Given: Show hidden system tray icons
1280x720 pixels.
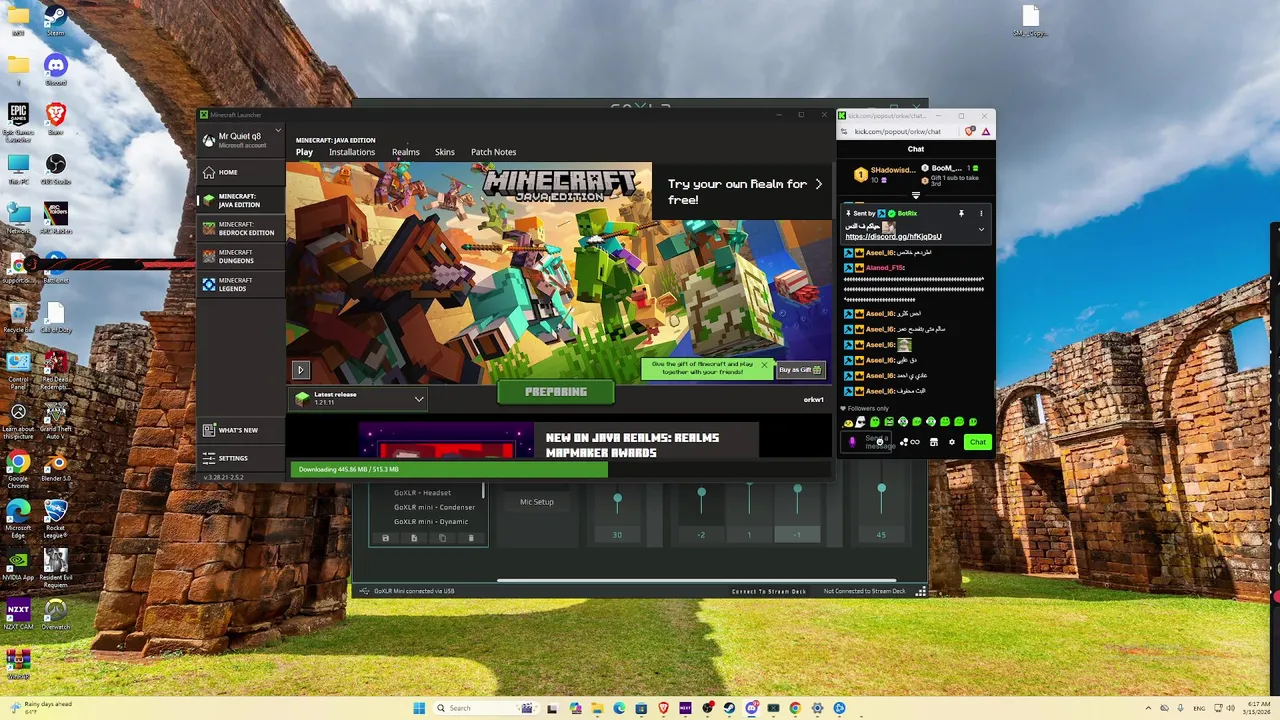Looking at the screenshot, I should [x=1146, y=708].
